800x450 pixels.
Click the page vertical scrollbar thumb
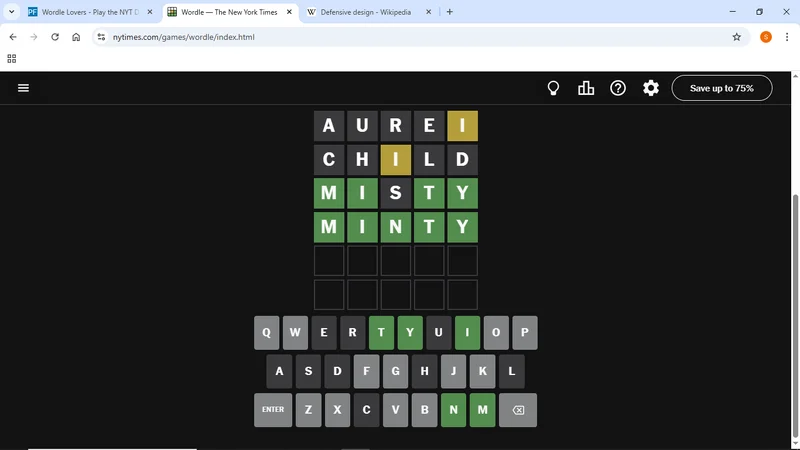tap(795, 317)
